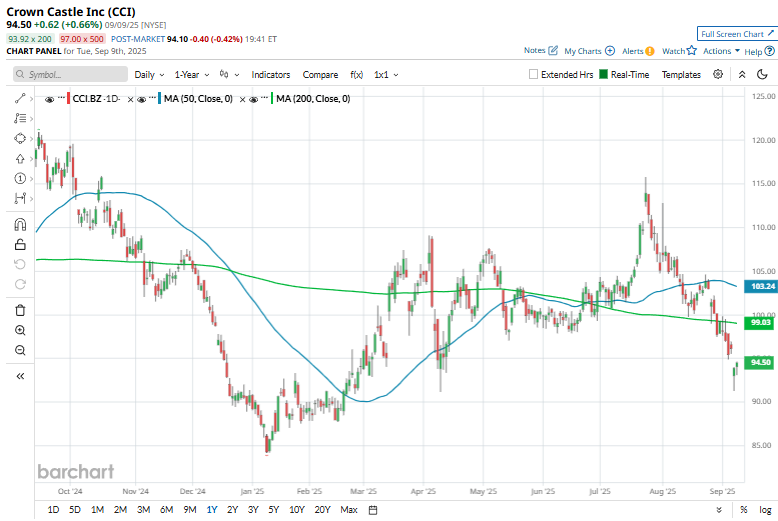778x521 pixels.
Task: Select the 3M time range
Action: (x=143, y=510)
